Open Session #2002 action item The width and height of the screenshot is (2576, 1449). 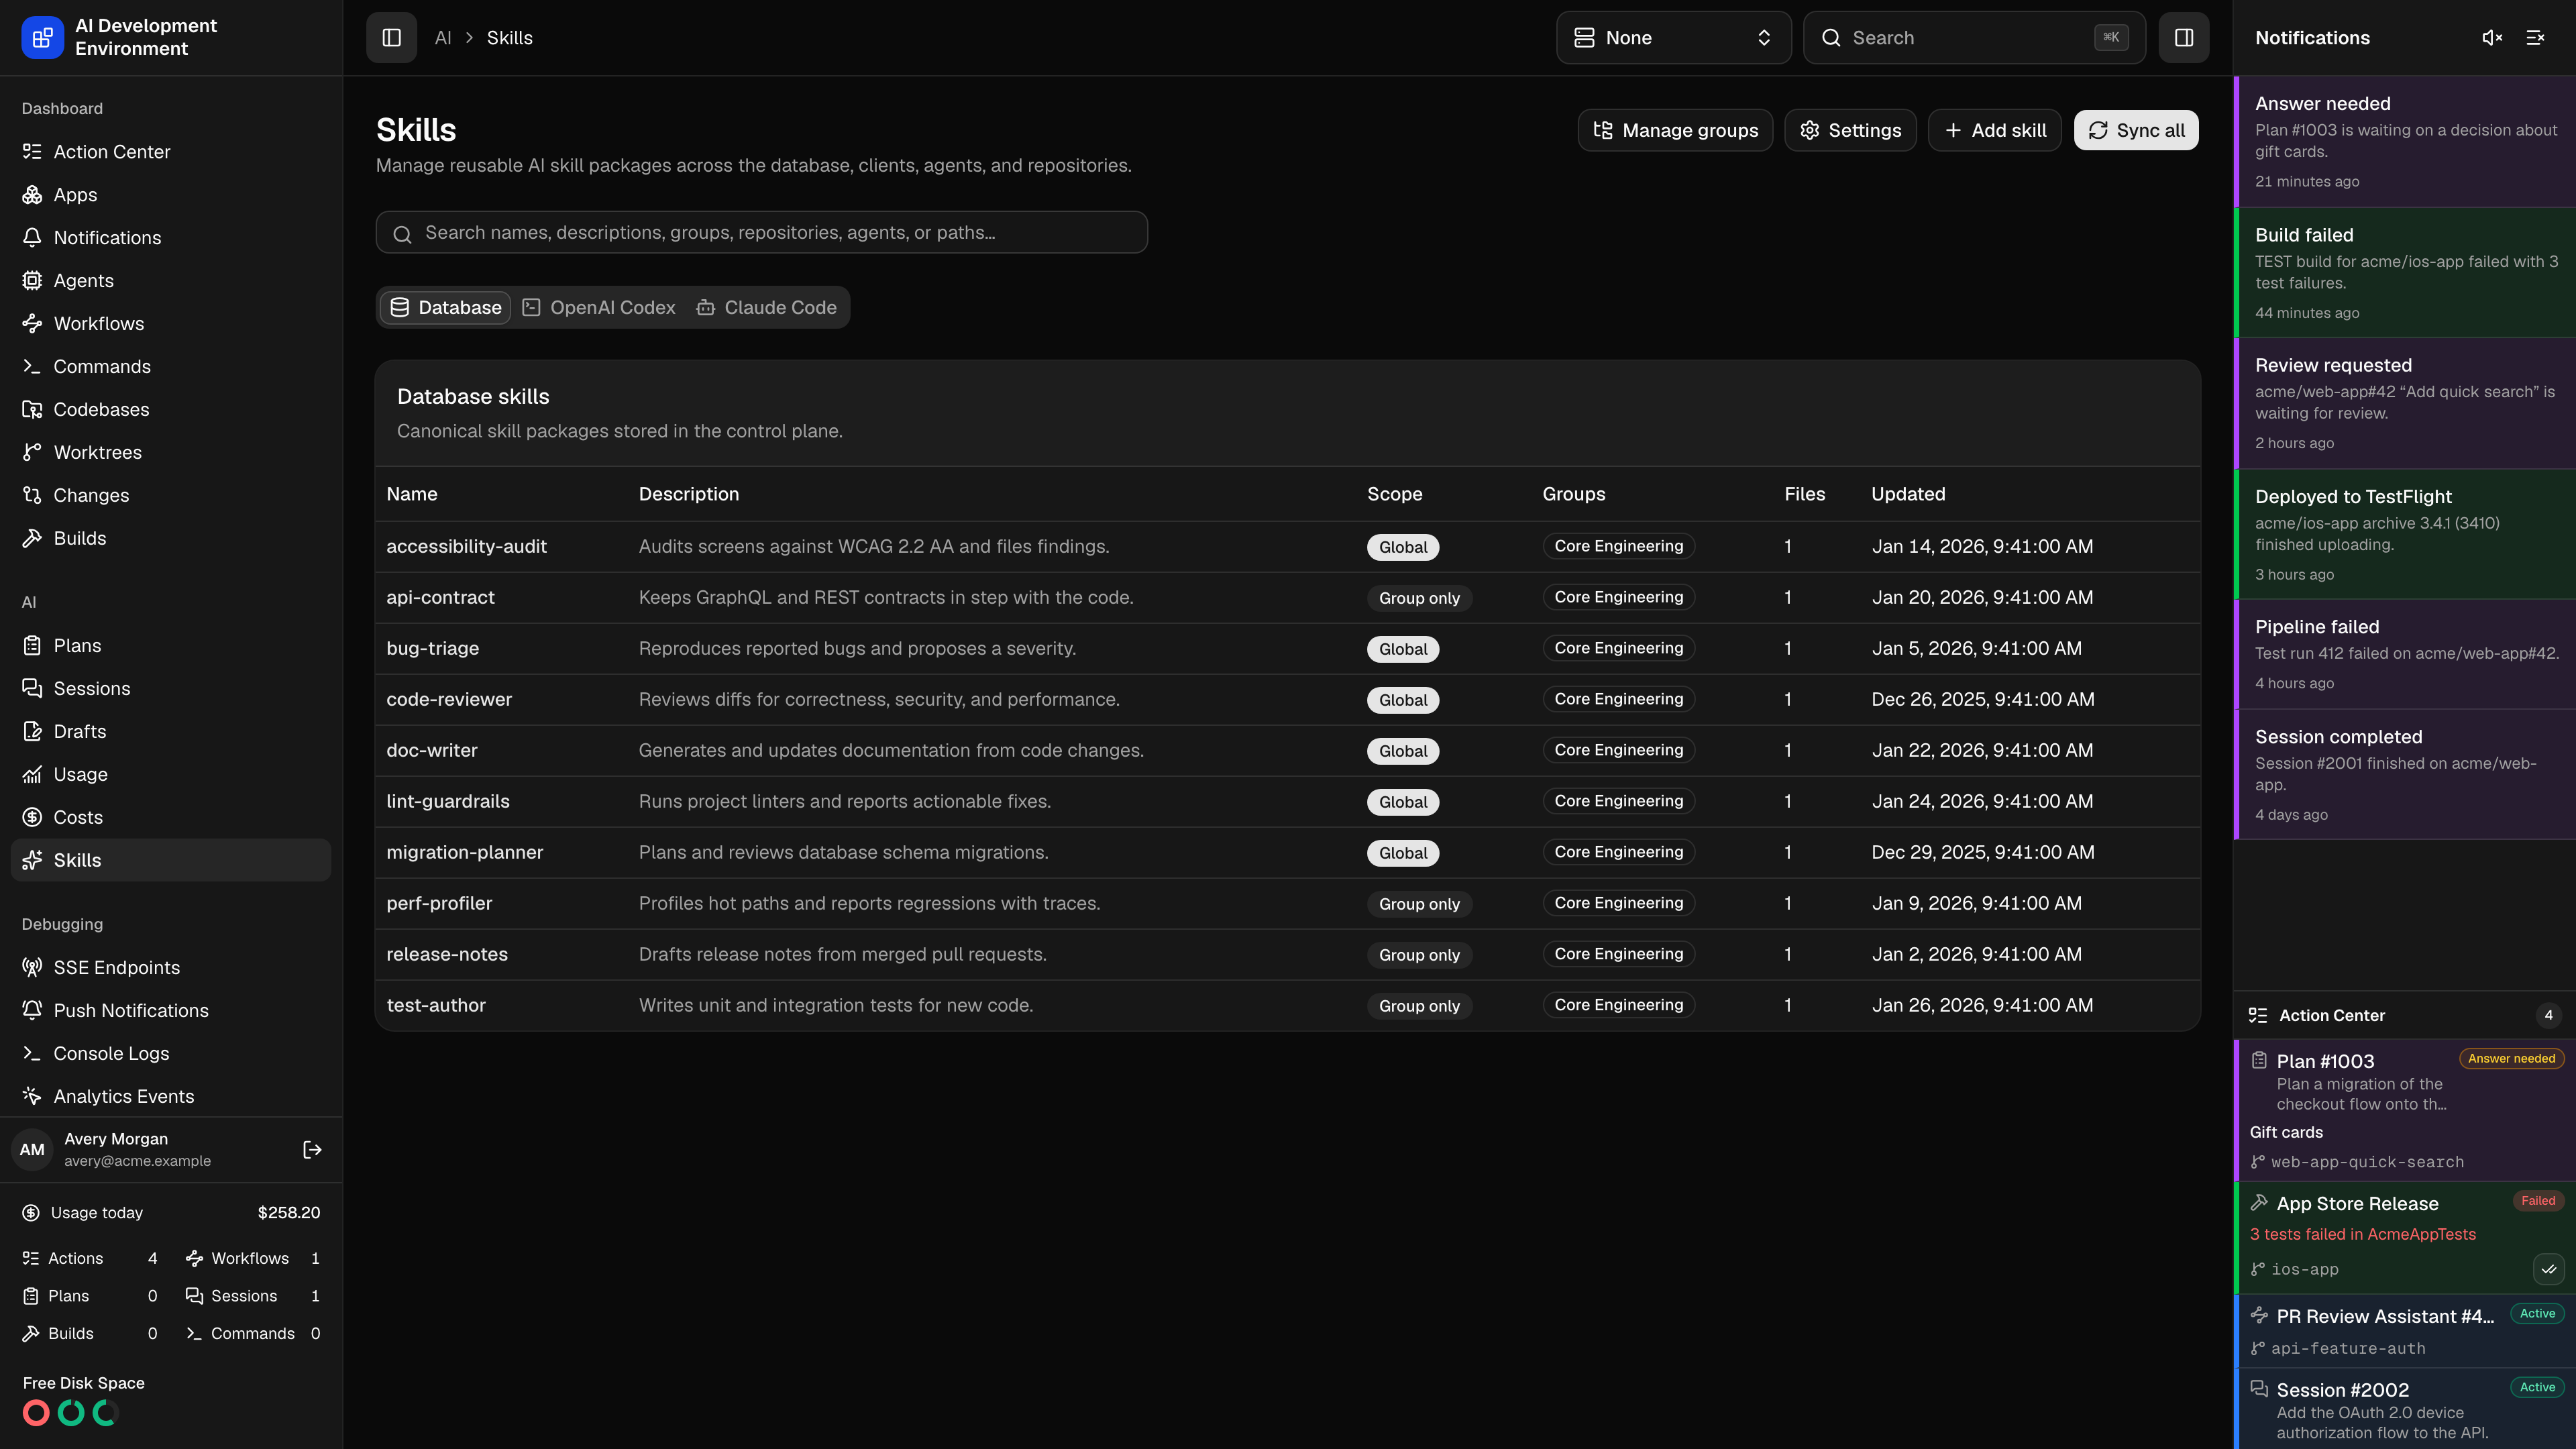2405,1409
